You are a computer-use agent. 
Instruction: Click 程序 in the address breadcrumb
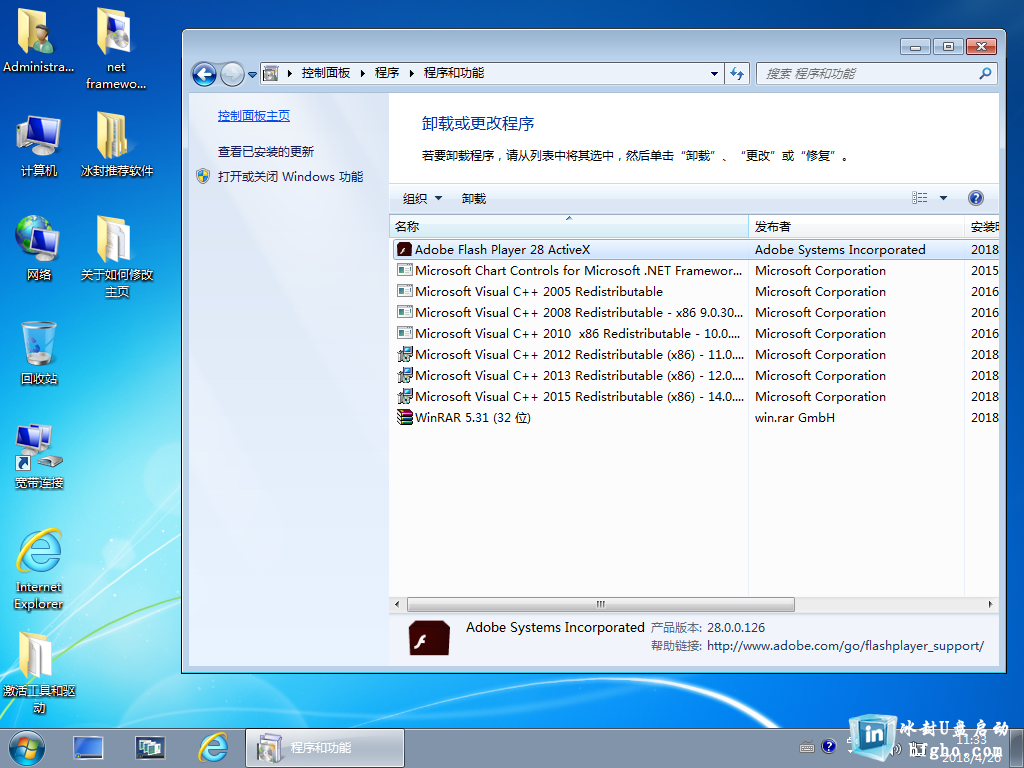click(x=387, y=73)
